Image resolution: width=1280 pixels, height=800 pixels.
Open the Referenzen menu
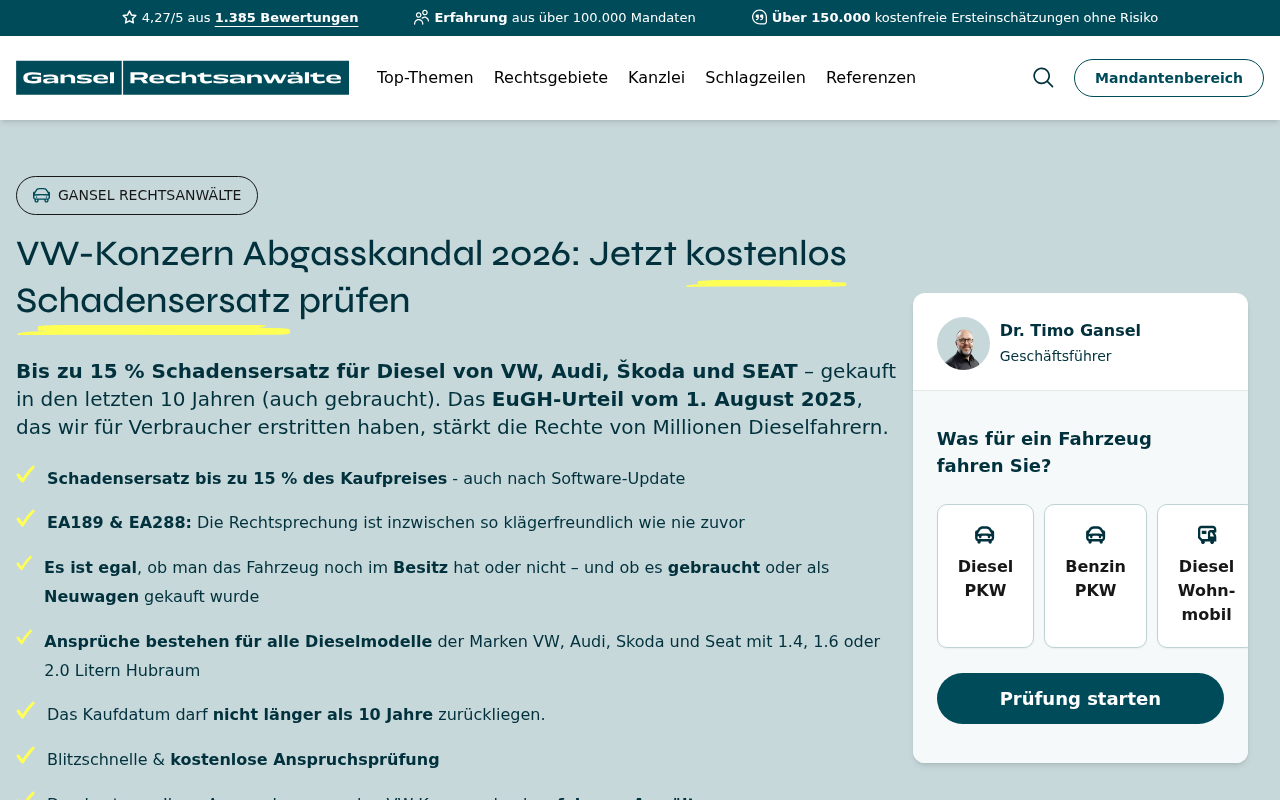(x=871, y=78)
